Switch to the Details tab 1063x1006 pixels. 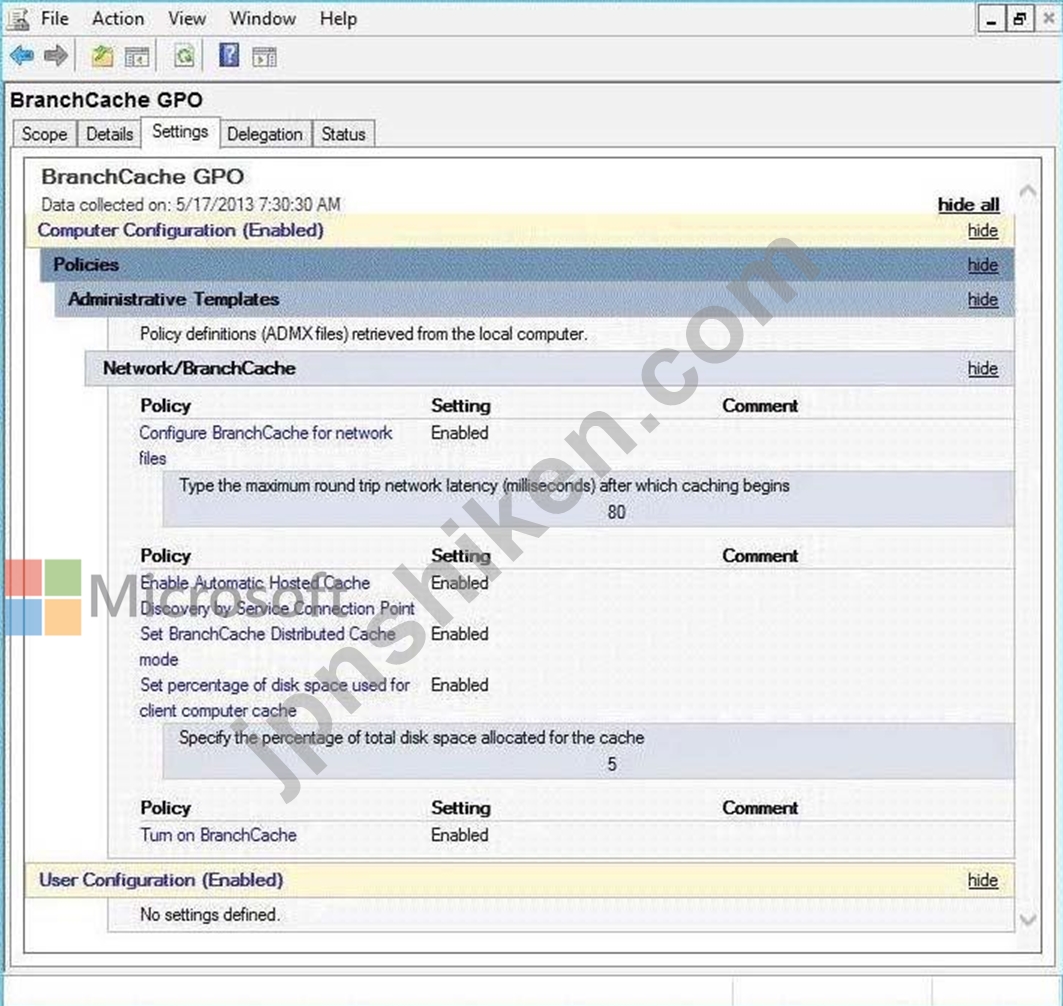click(110, 134)
